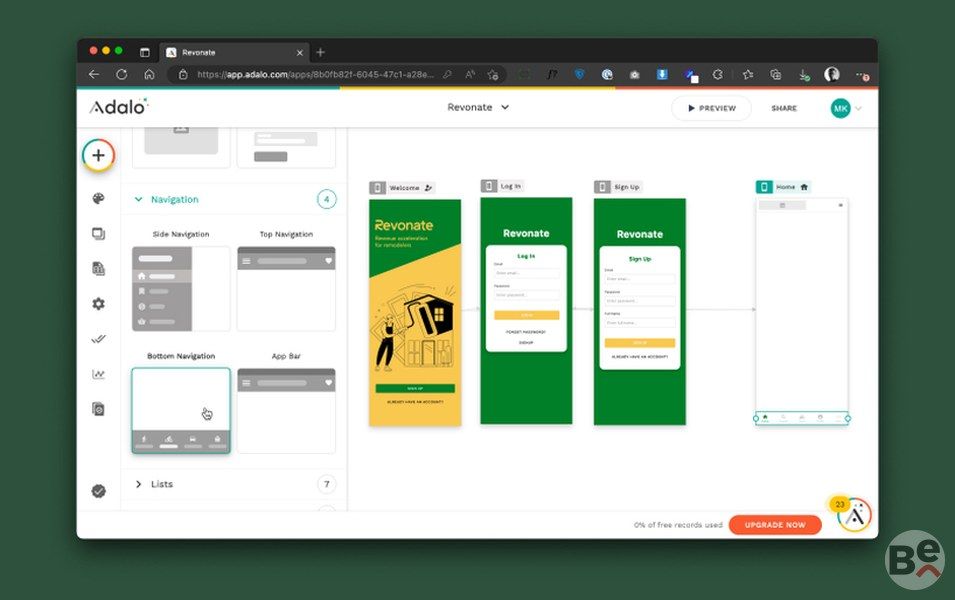Click the Welcome screen illustration on canvas
The height and width of the screenshot is (600, 955).
pyautogui.click(x=415, y=328)
